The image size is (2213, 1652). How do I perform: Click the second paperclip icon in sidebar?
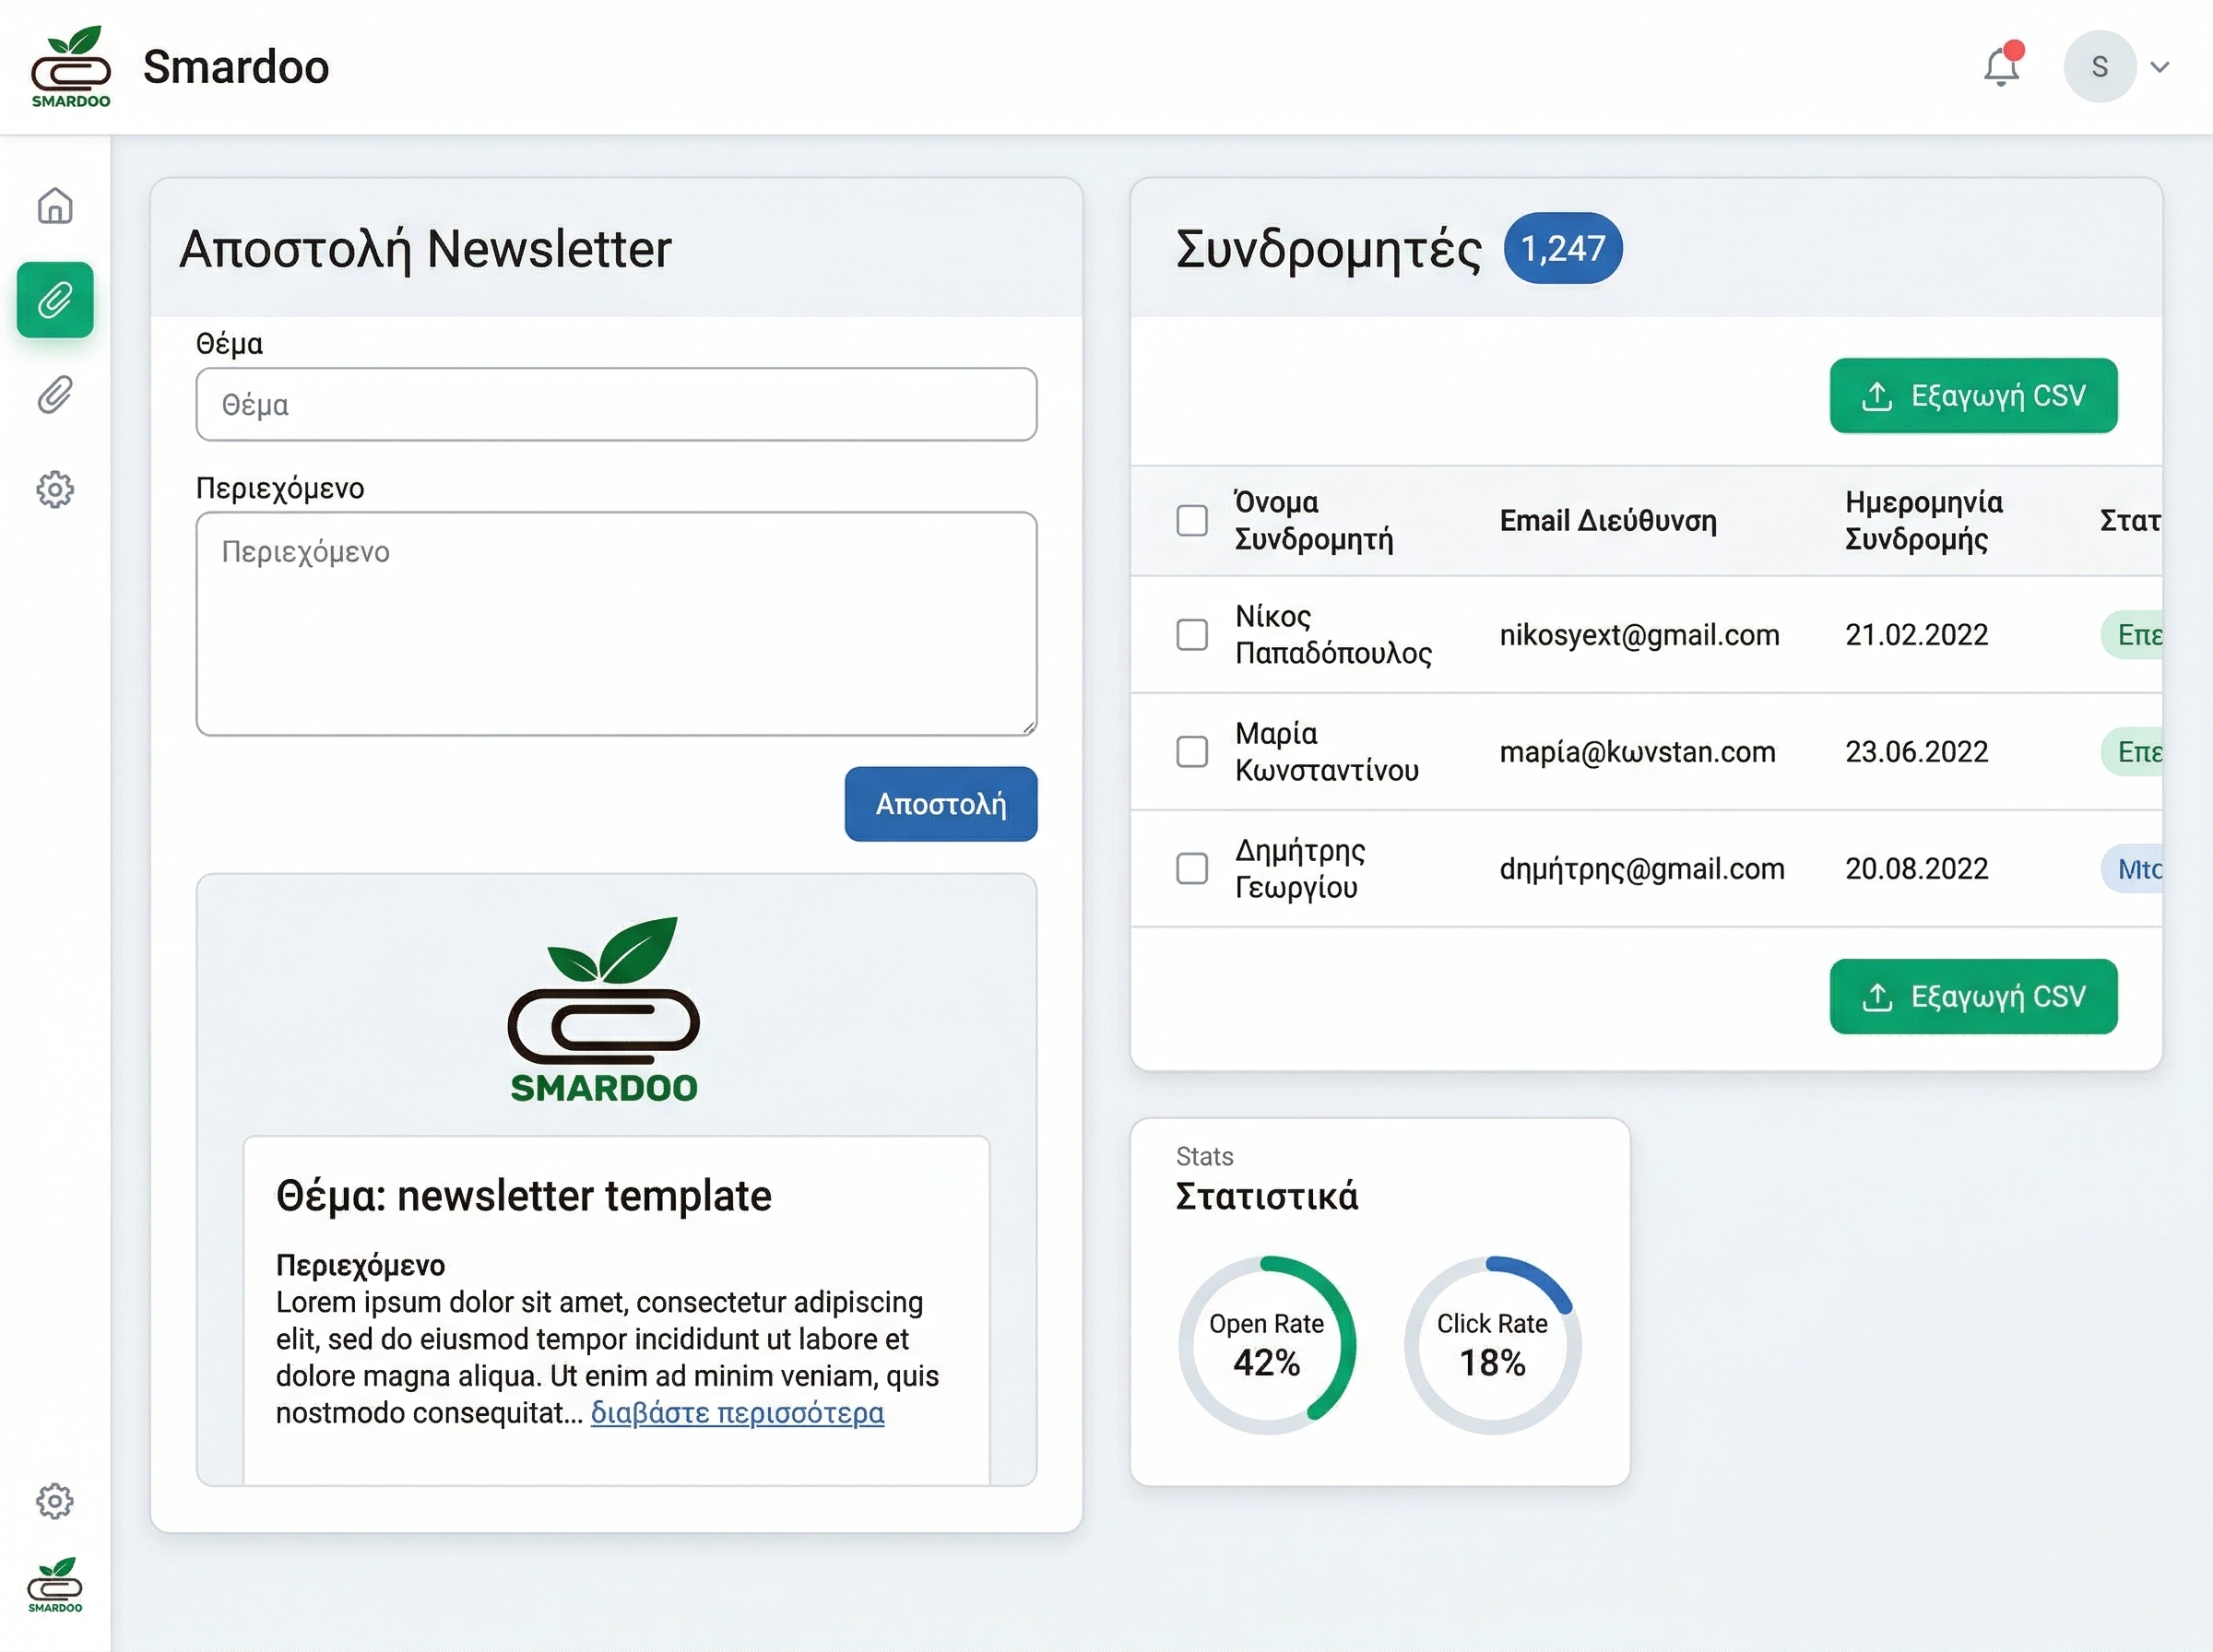click(55, 394)
